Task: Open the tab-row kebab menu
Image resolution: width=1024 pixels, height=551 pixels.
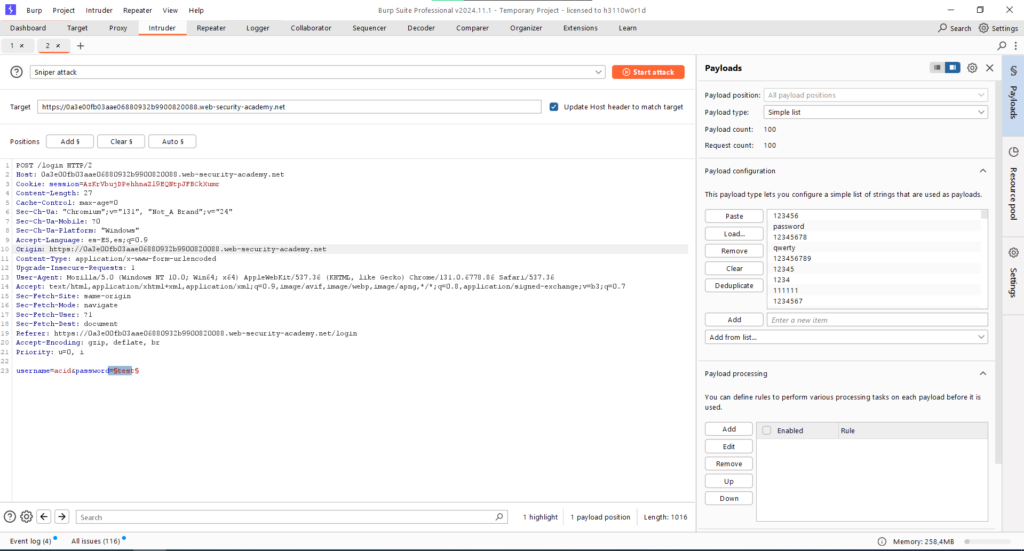Action: coord(1016,46)
